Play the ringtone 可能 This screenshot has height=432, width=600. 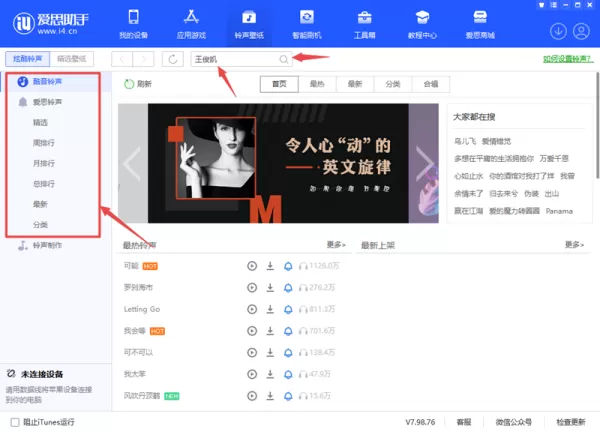pos(252,266)
